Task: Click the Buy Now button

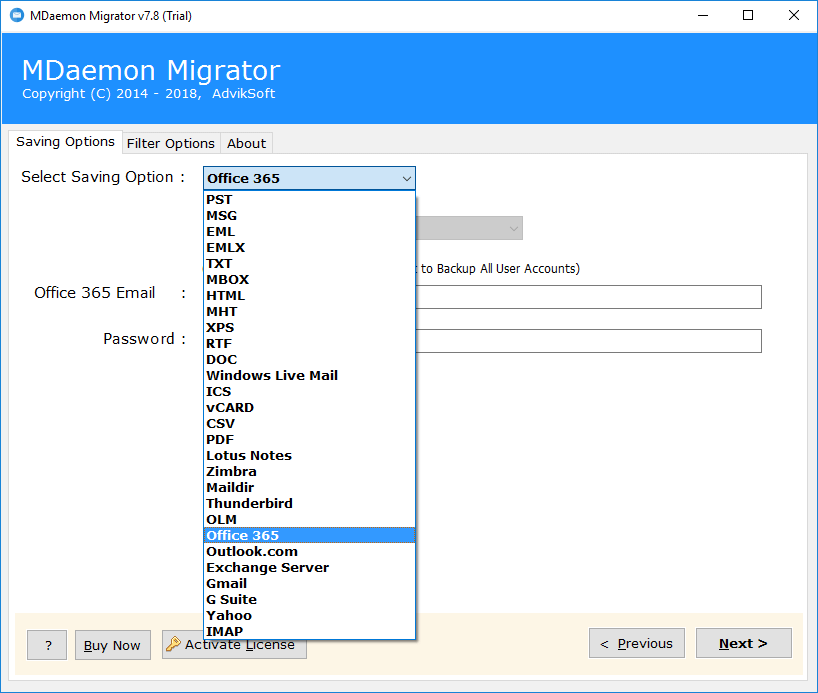Action: pos(113,645)
